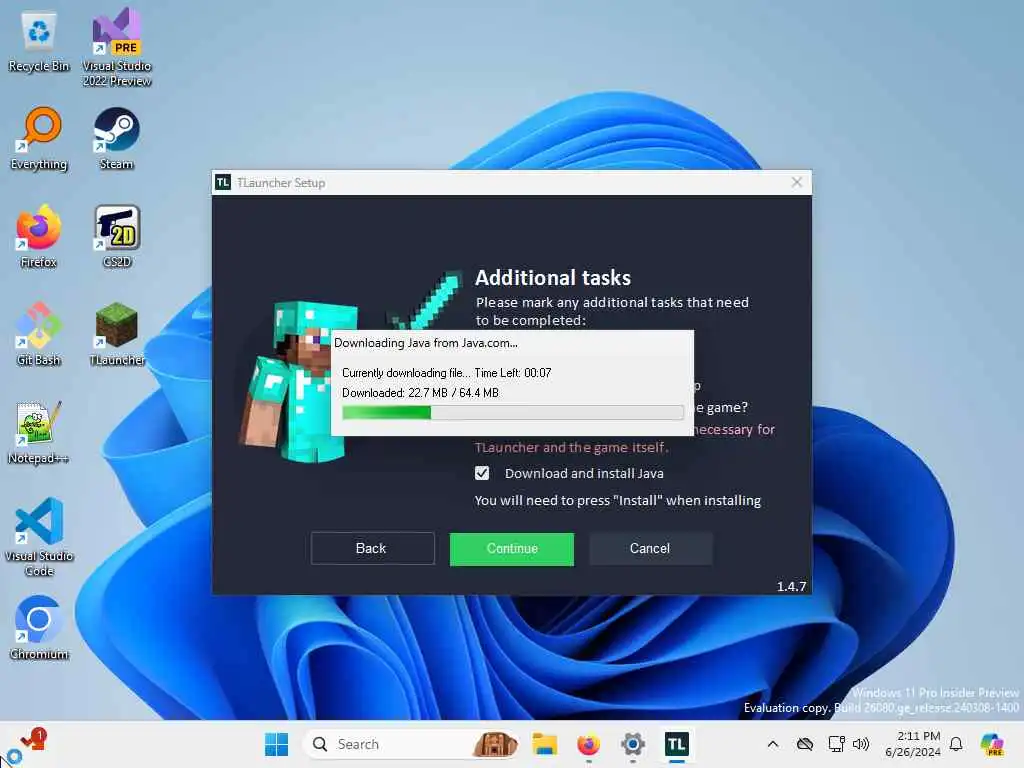This screenshot has width=1024, height=768.
Task: Select the TLauncher desktop shortcut
Action: tap(117, 334)
